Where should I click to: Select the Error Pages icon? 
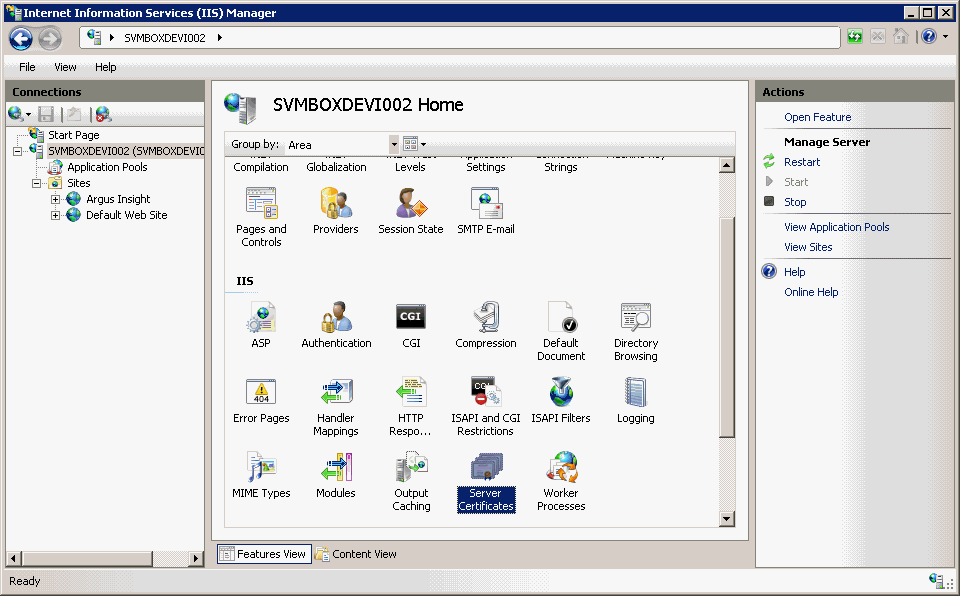[261, 393]
